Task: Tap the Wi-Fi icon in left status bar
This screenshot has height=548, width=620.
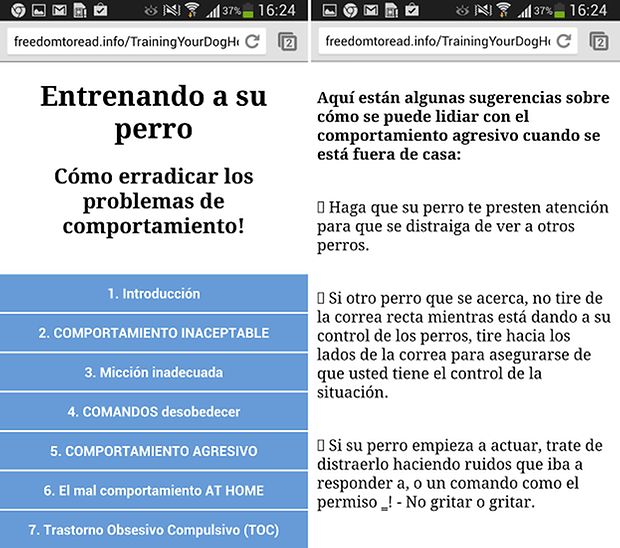Action: [x=192, y=10]
